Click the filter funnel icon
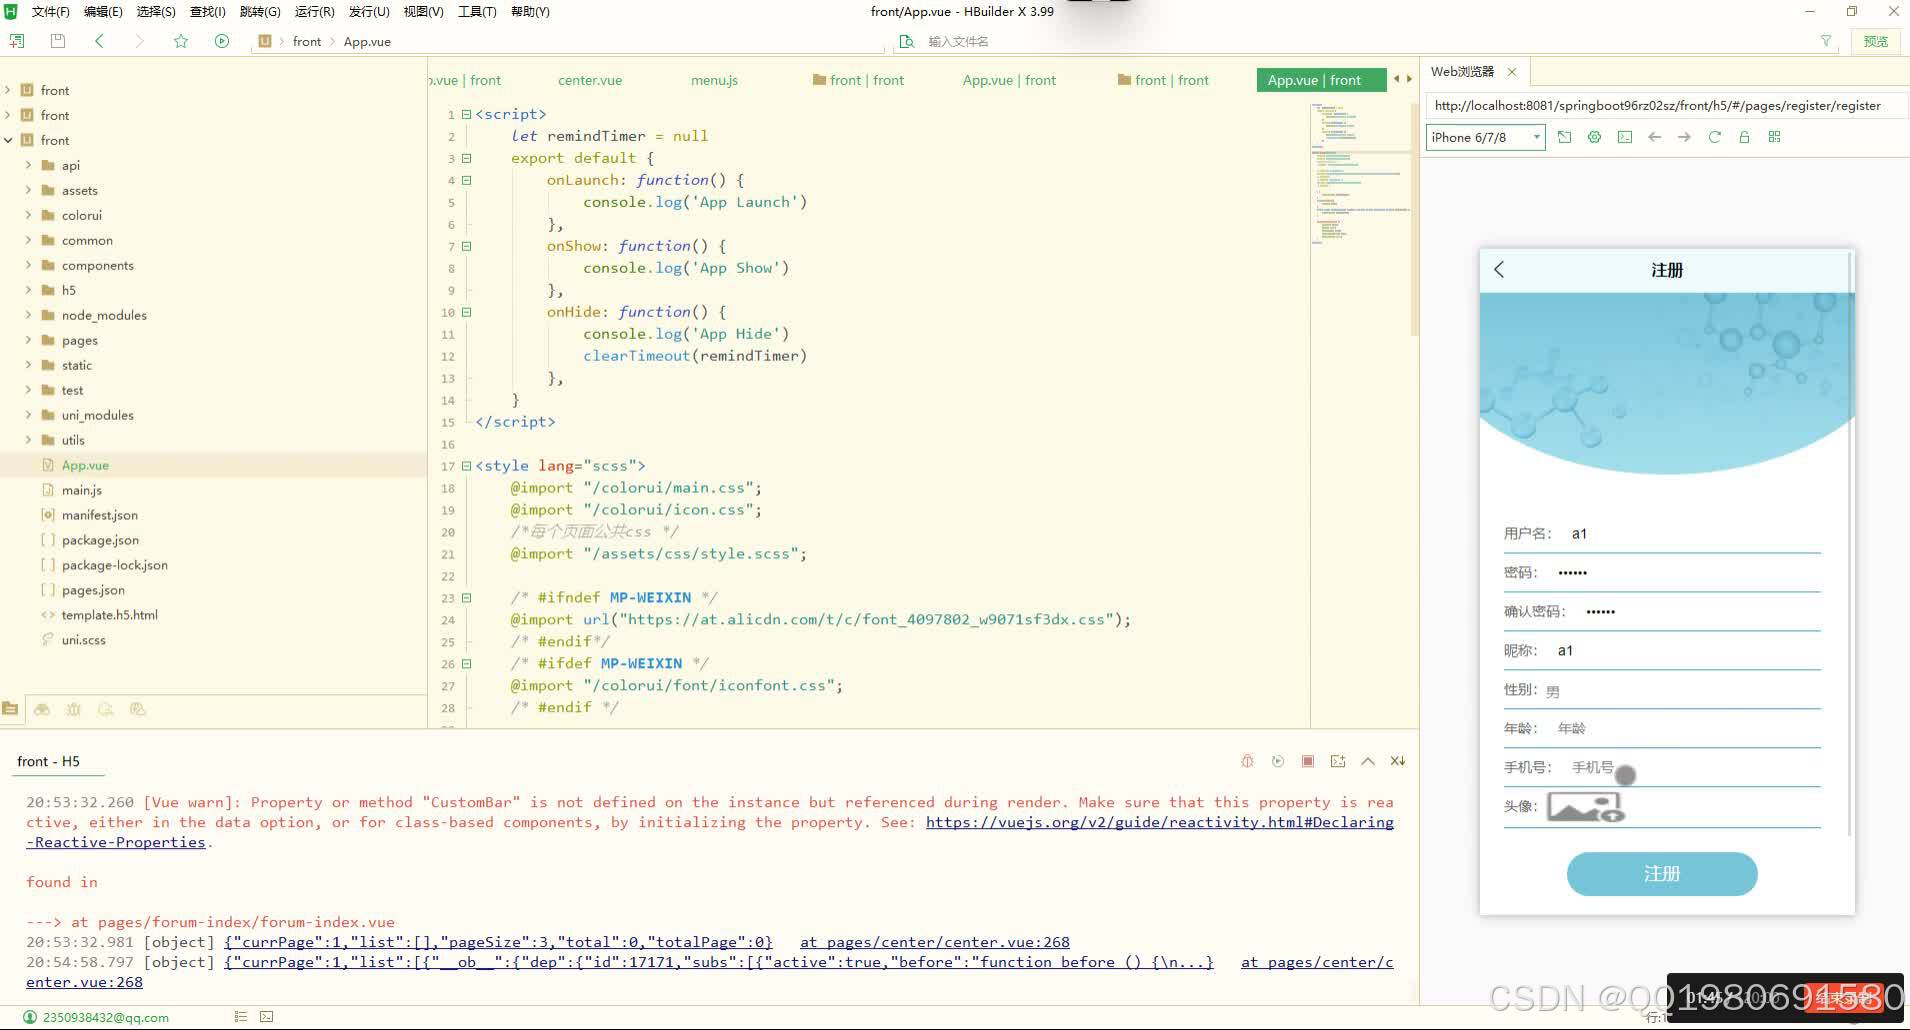 point(1826,41)
